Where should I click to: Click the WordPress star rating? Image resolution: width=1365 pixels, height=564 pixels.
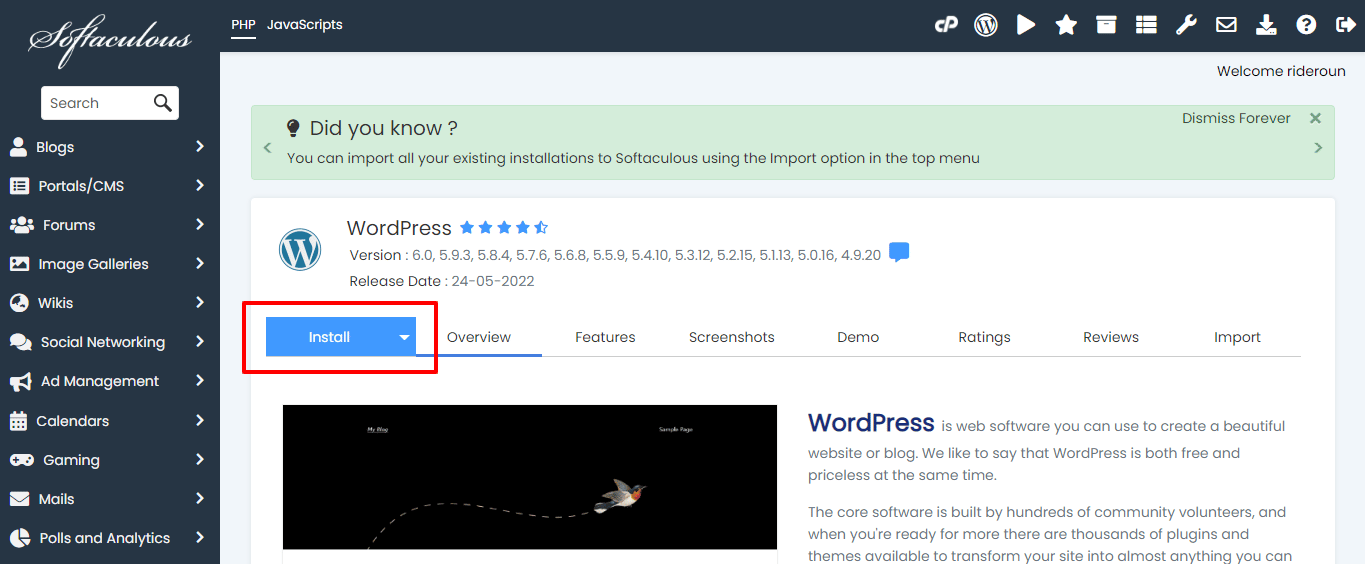[x=504, y=228]
